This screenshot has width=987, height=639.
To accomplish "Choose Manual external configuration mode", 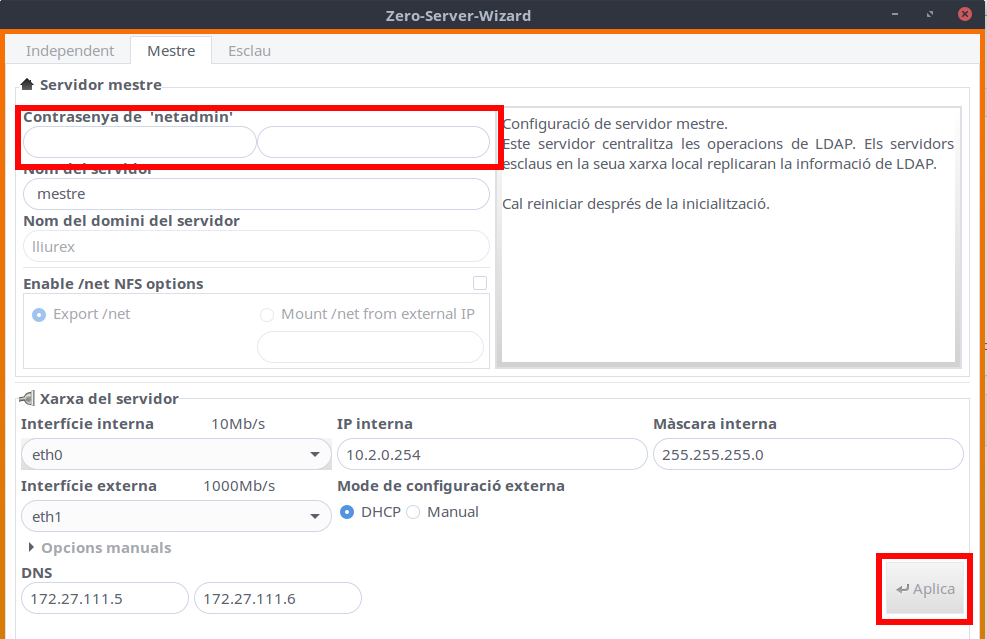I will coord(413,512).
